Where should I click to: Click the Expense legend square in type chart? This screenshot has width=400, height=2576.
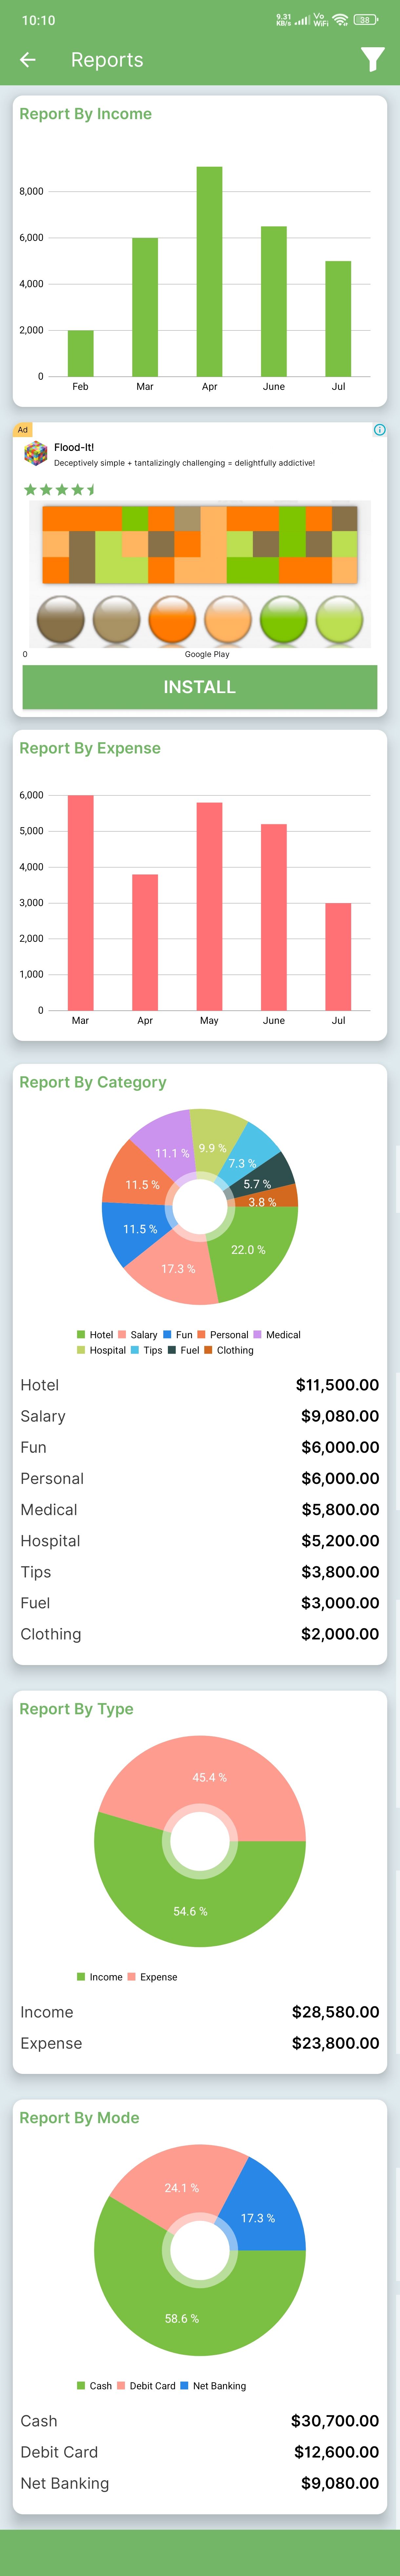131,1977
